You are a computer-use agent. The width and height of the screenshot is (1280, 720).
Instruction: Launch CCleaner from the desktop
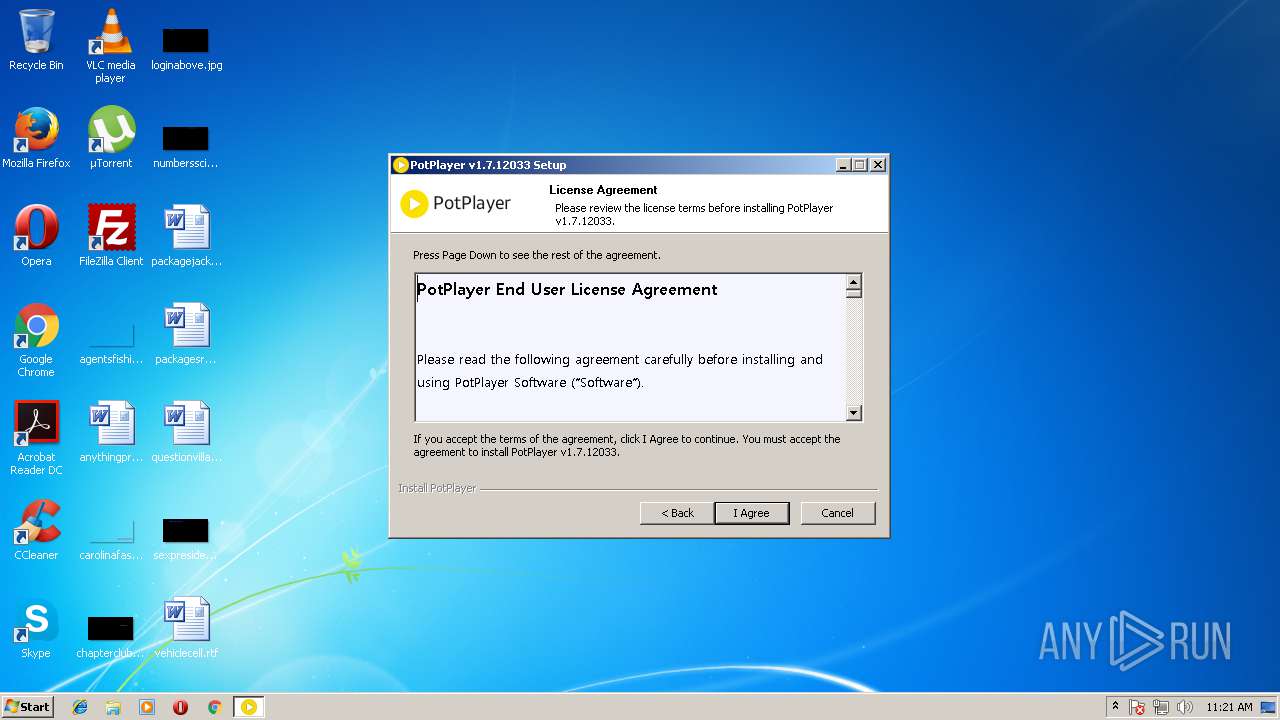(x=36, y=530)
